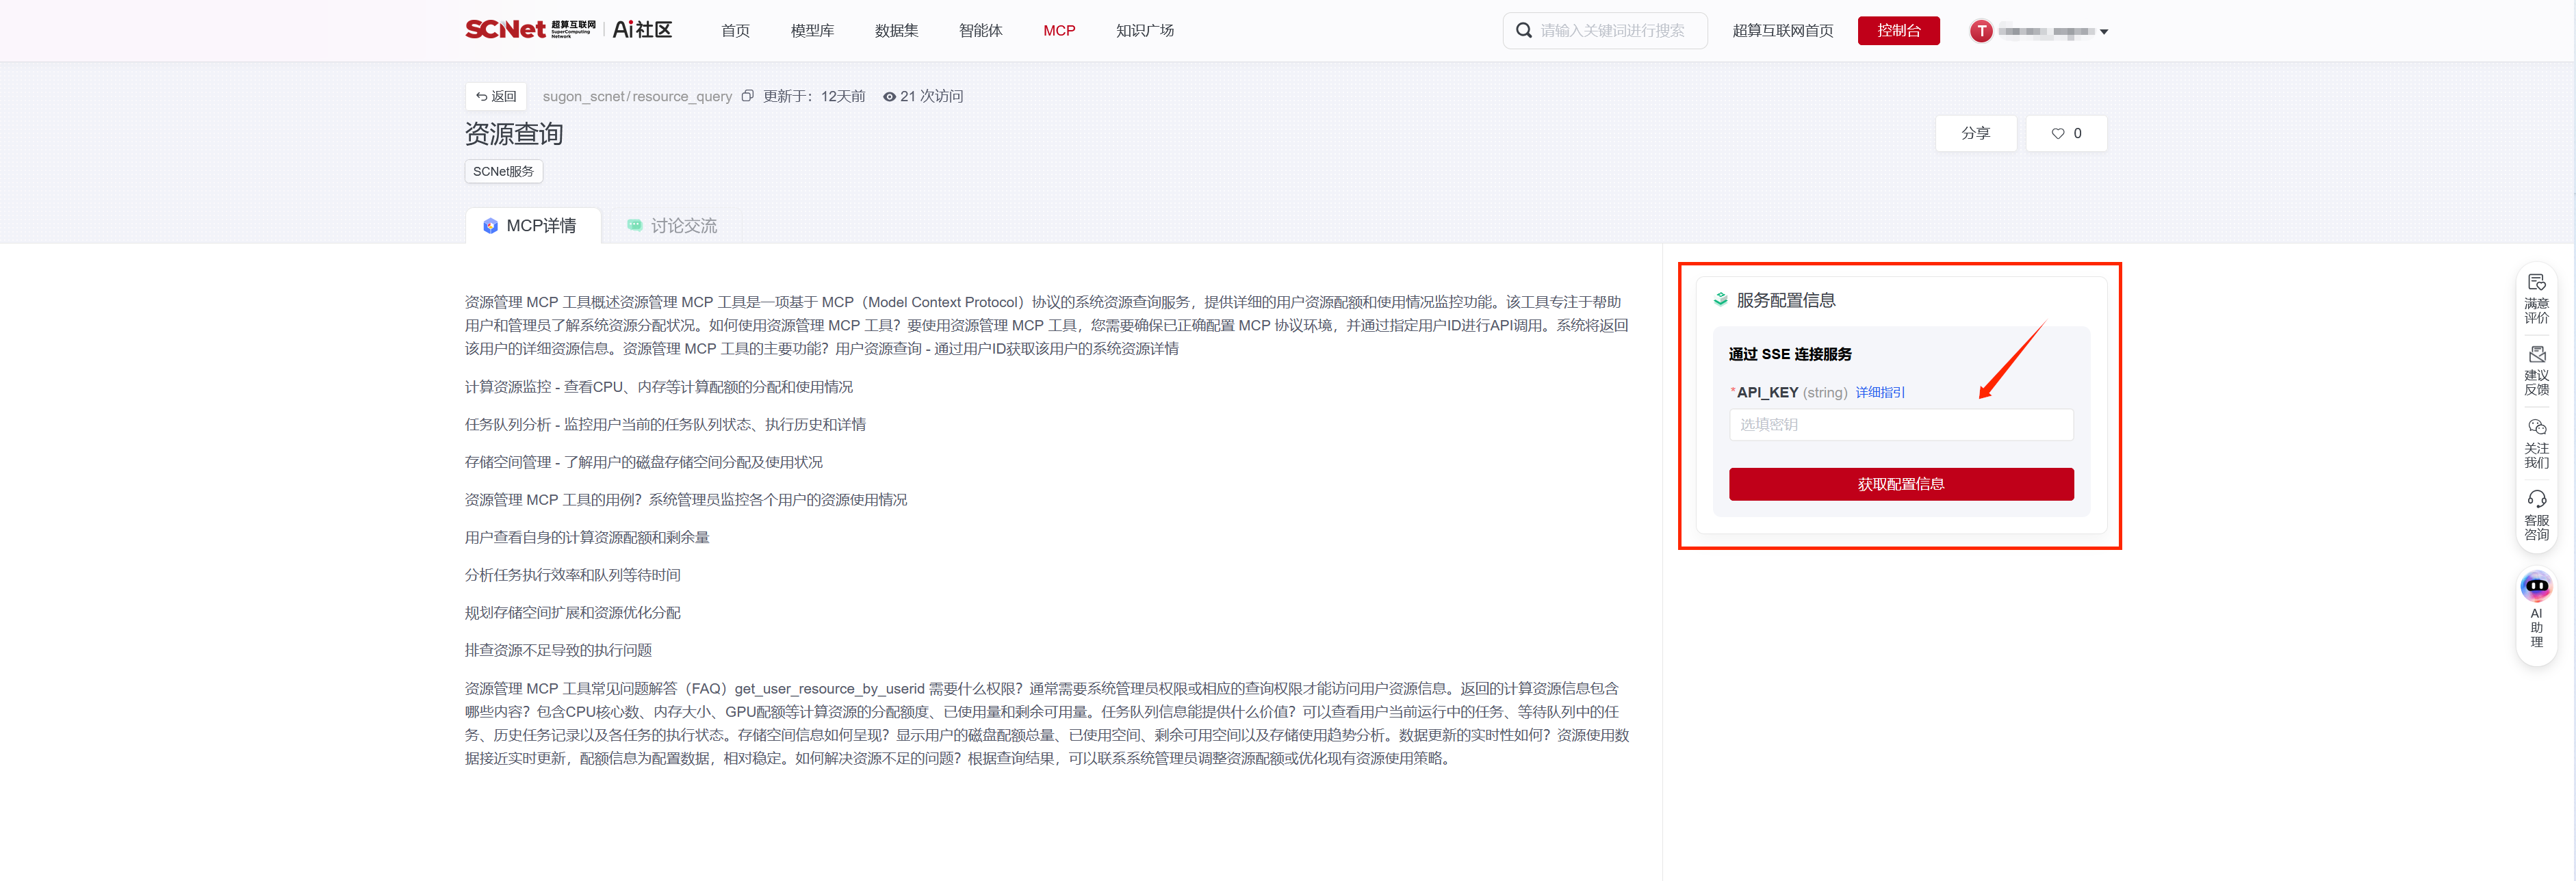Copy the resource_query path with copy icon

(x=747, y=96)
